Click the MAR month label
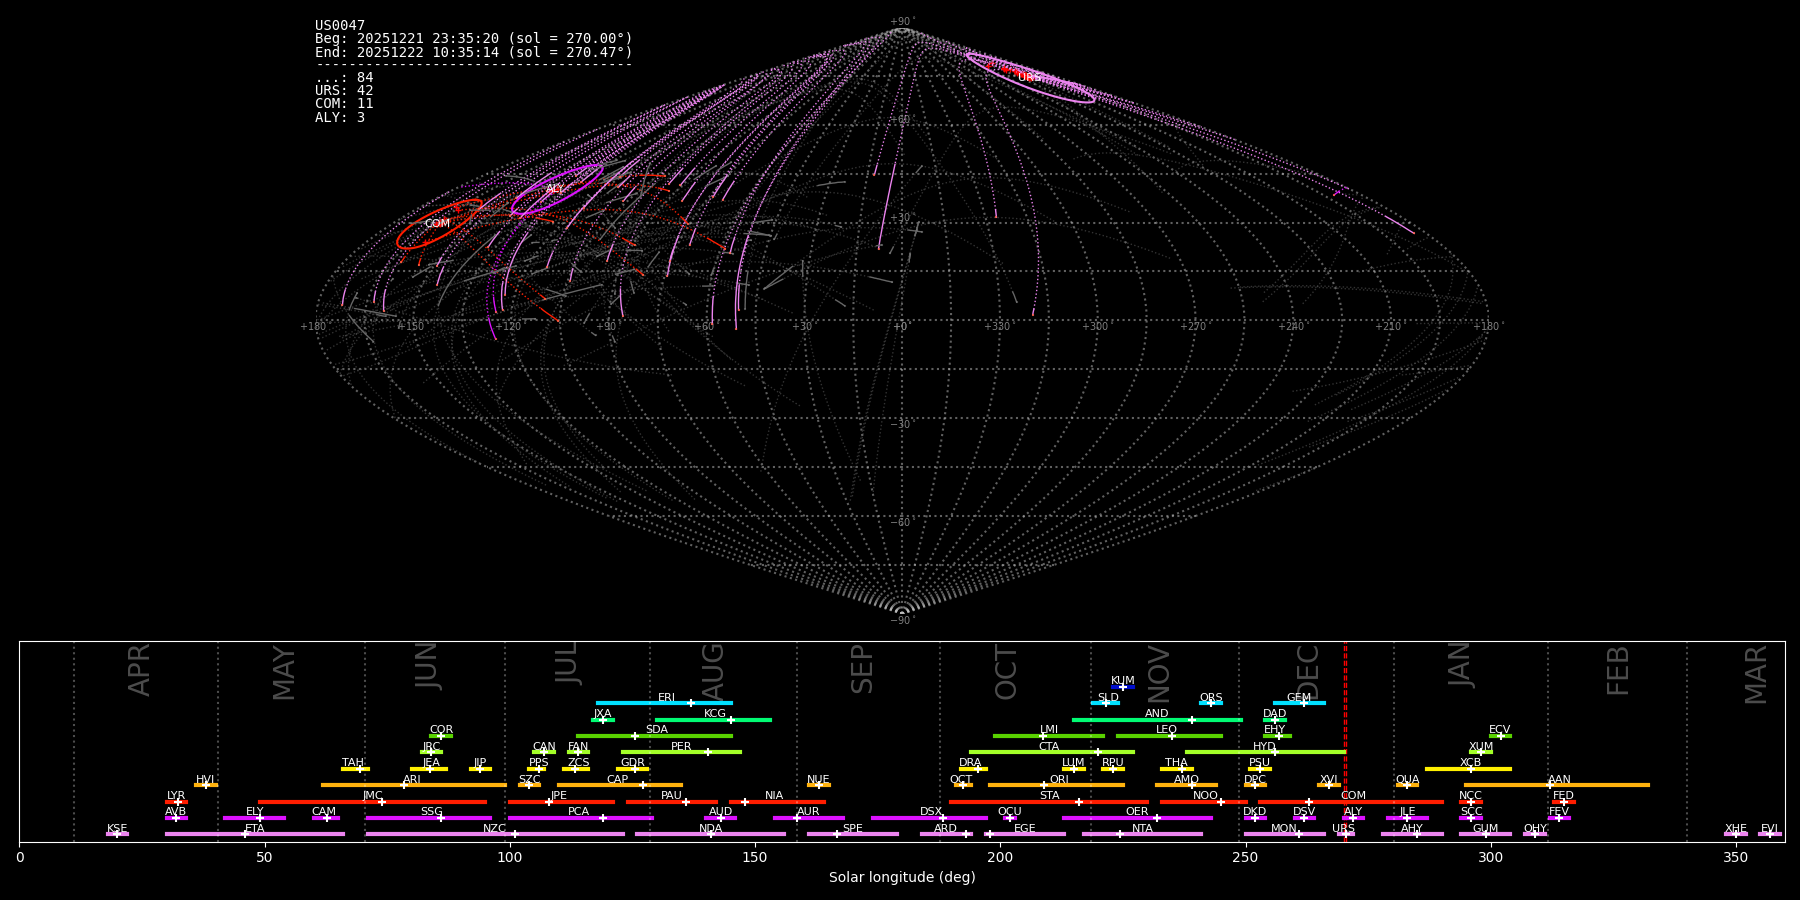 click(x=1756, y=675)
